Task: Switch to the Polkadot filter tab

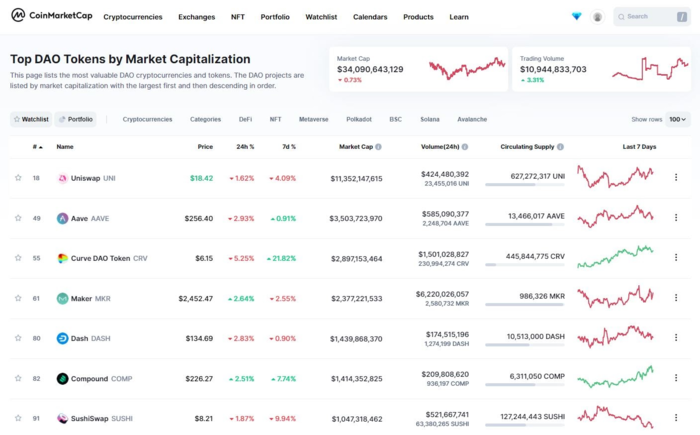Action: point(359,119)
